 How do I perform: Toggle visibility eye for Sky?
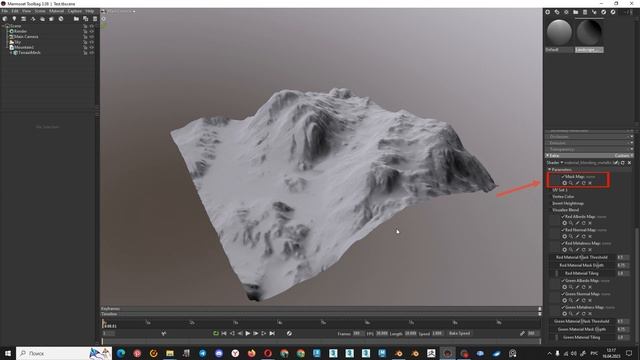(x=91, y=42)
